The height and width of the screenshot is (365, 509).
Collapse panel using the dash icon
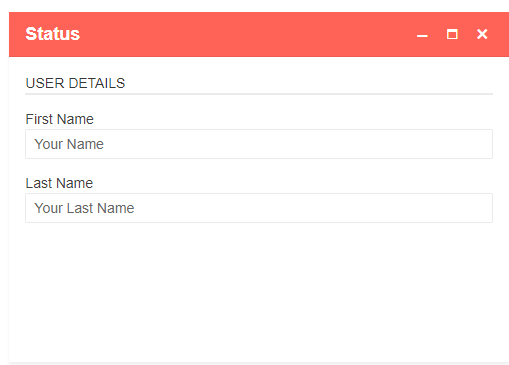422,36
